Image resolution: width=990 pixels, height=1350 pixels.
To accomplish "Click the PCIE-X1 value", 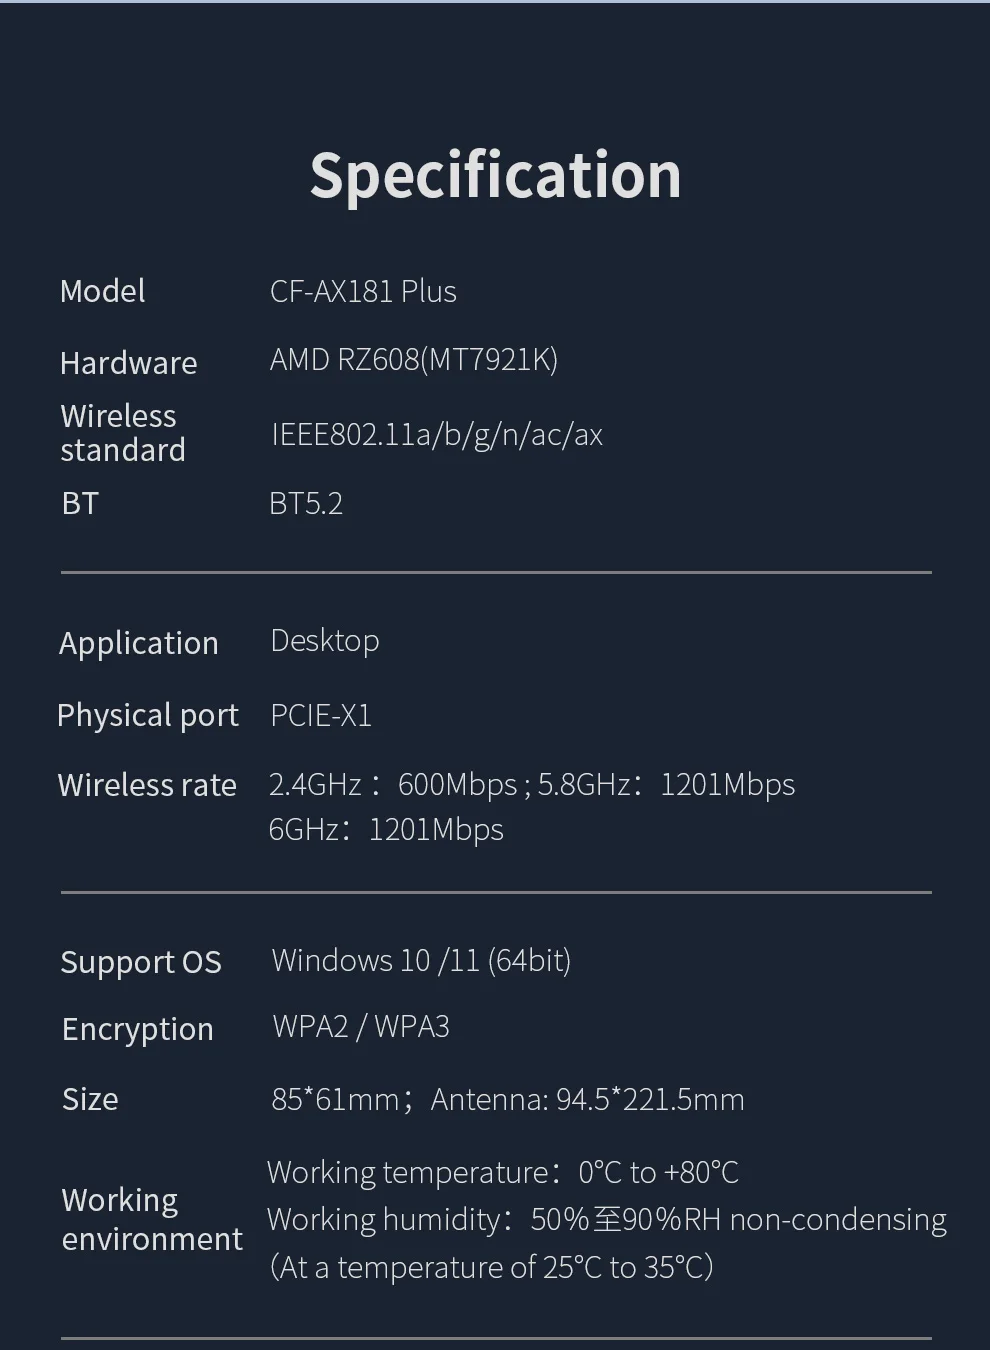I will (321, 715).
